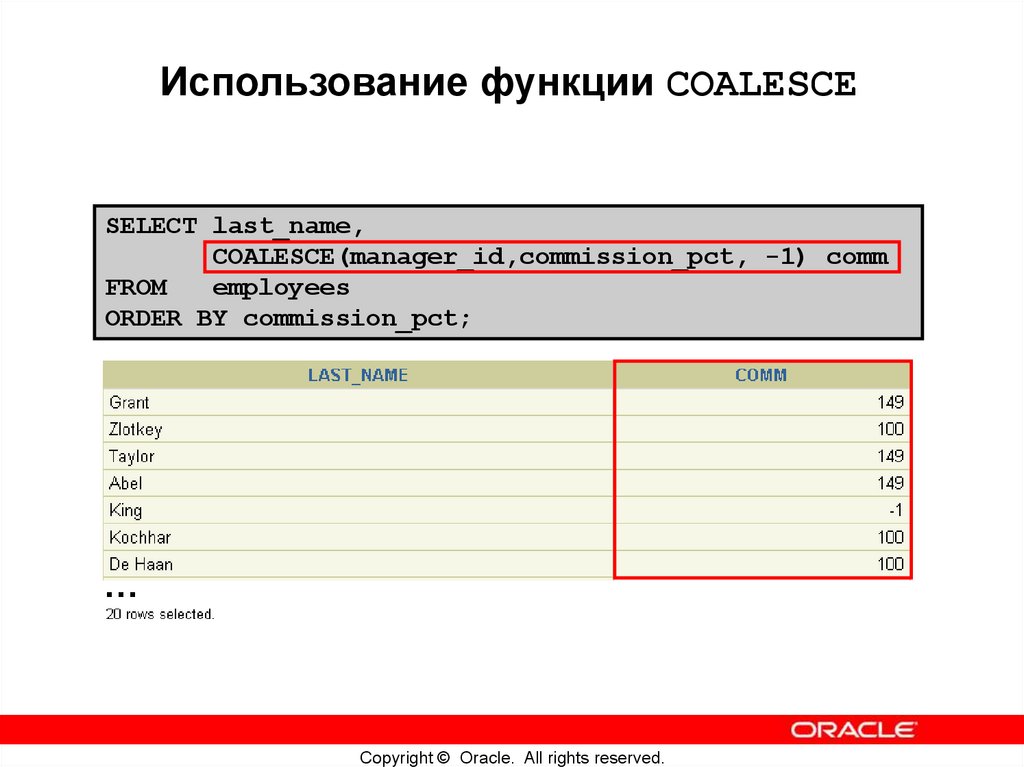Click the copyright notice at the bottom
The image size is (1024, 767).
click(512, 757)
